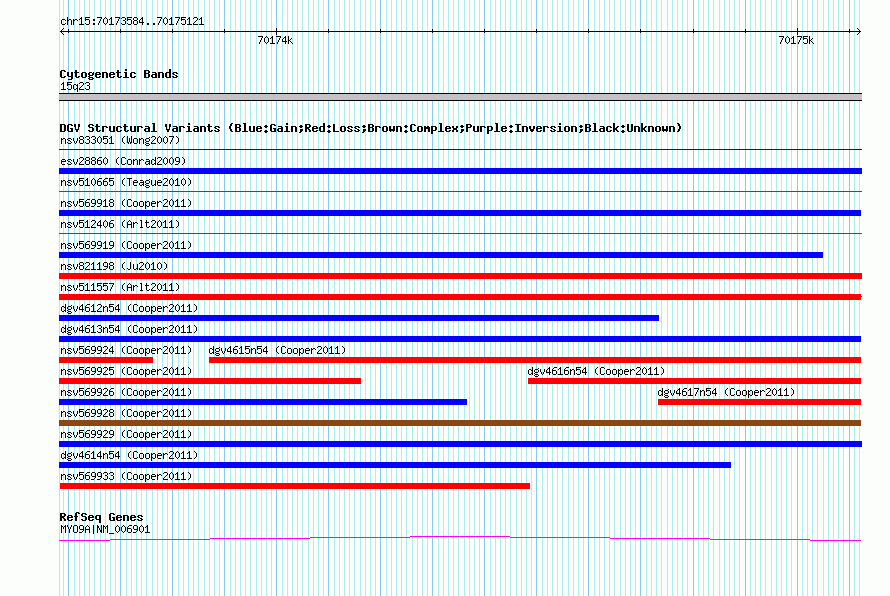Click the magenta MYO9A gene line
This screenshot has height=596, width=890.
point(460,539)
